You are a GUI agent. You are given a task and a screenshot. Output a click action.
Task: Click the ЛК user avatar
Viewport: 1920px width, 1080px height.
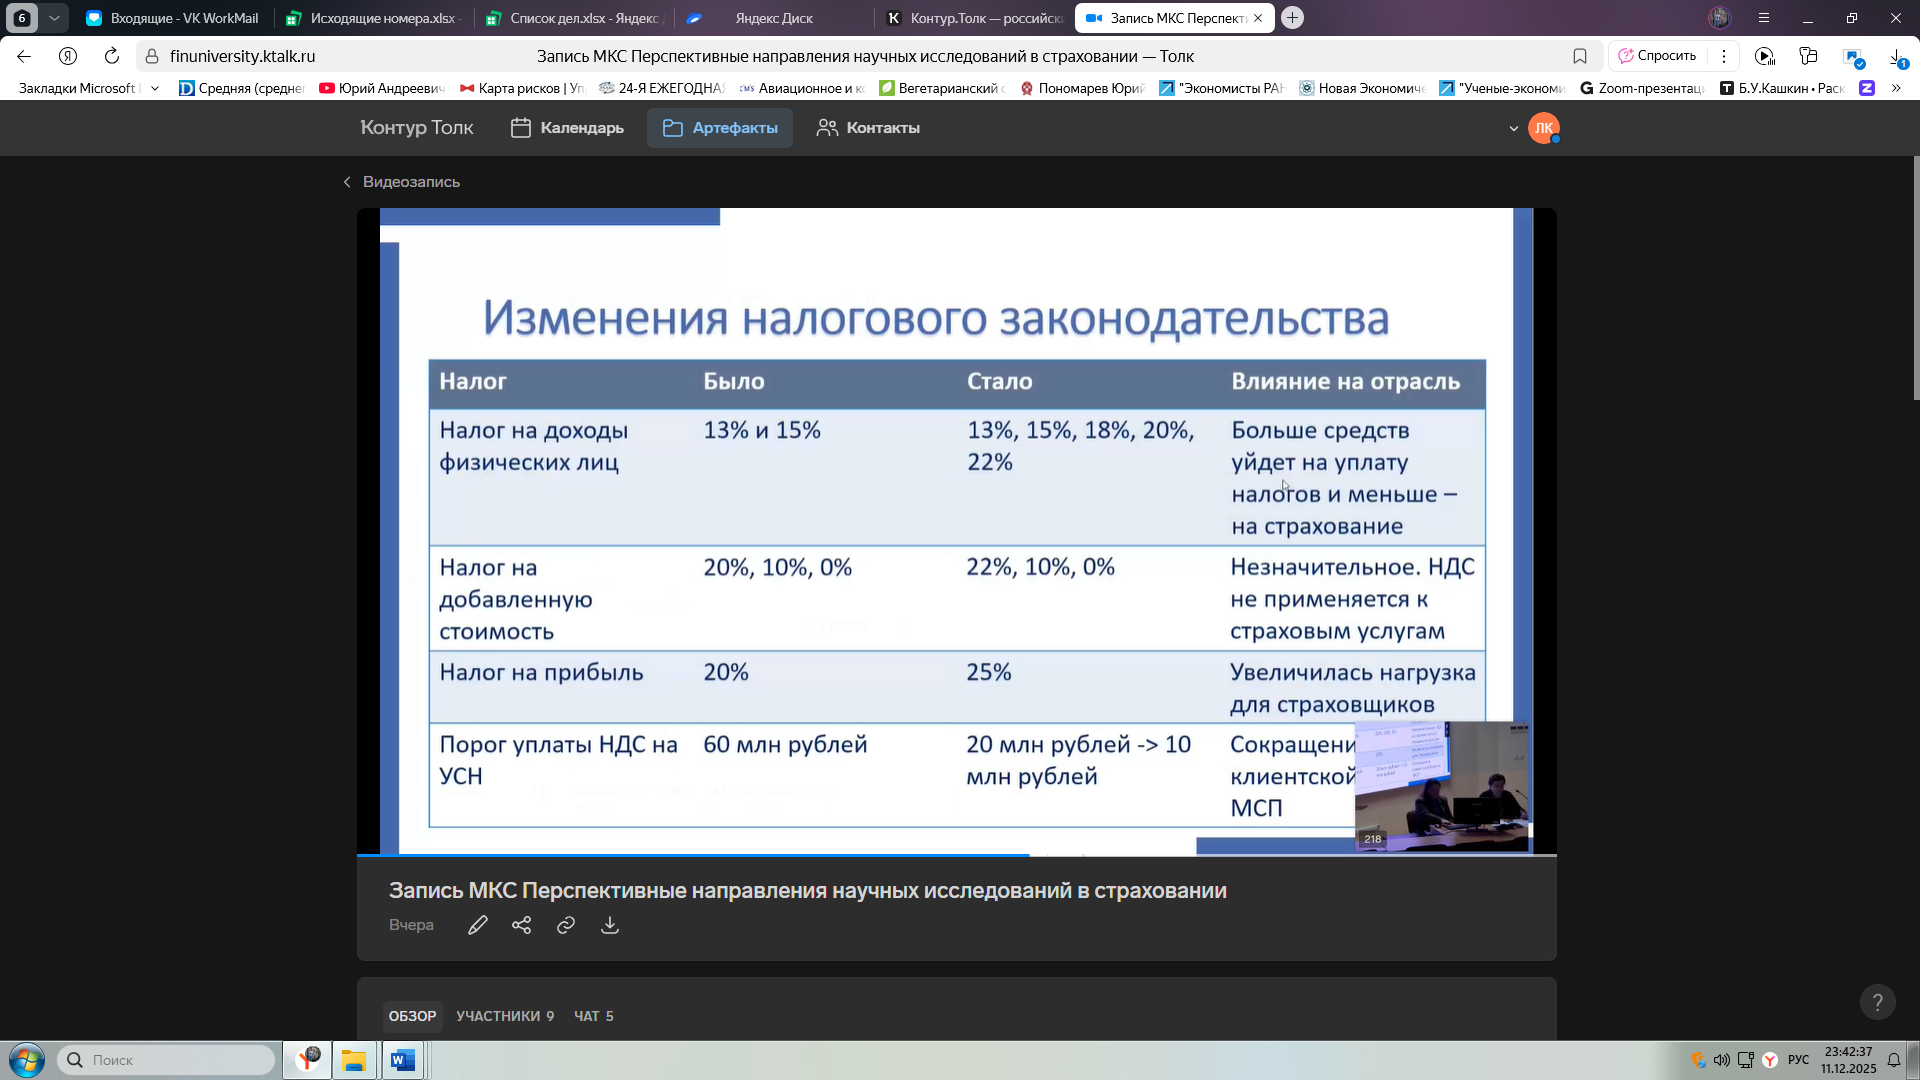[x=1543, y=128]
